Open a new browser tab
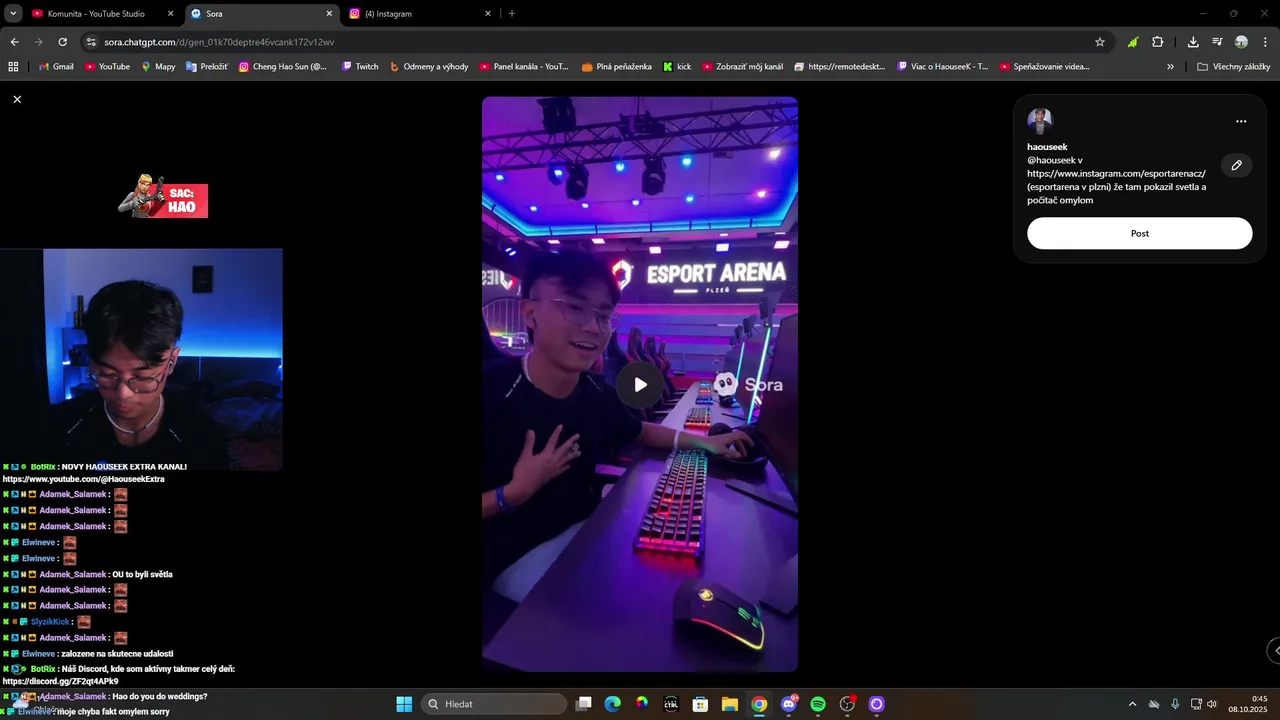Viewport: 1280px width, 720px height. [x=512, y=14]
